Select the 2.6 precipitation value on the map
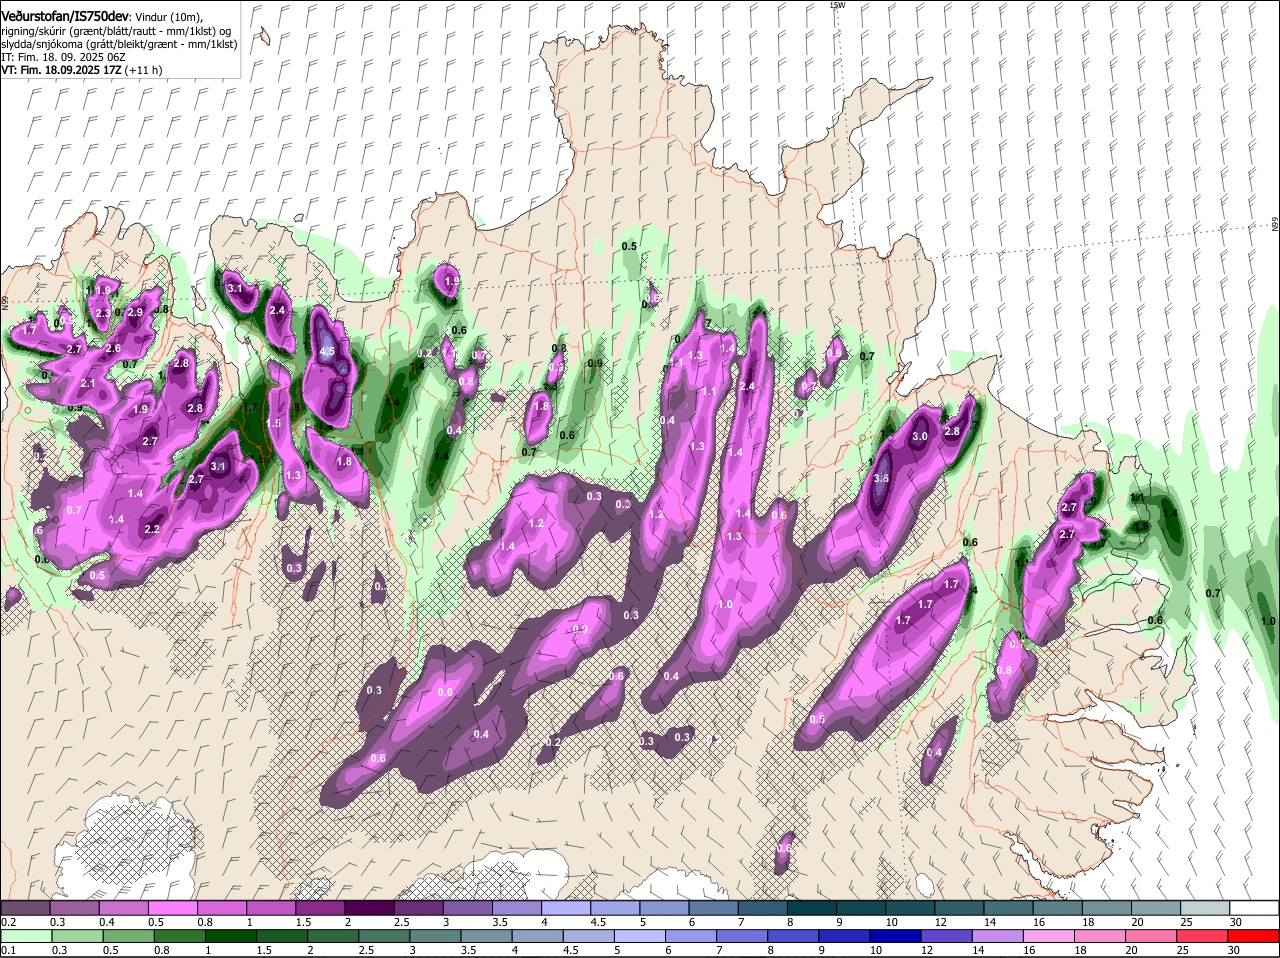This screenshot has width=1280, height=958. point(113,348)
